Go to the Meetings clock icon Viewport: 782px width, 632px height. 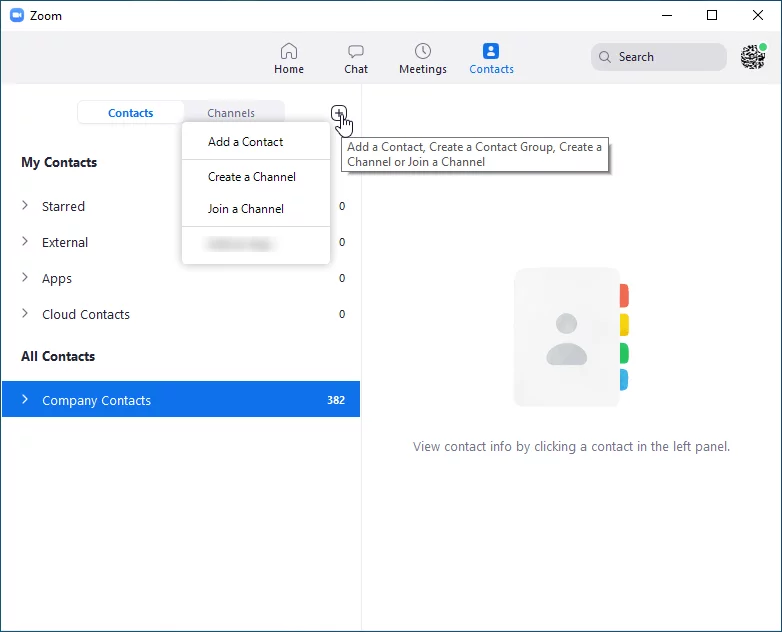click(x=423, y=51)
